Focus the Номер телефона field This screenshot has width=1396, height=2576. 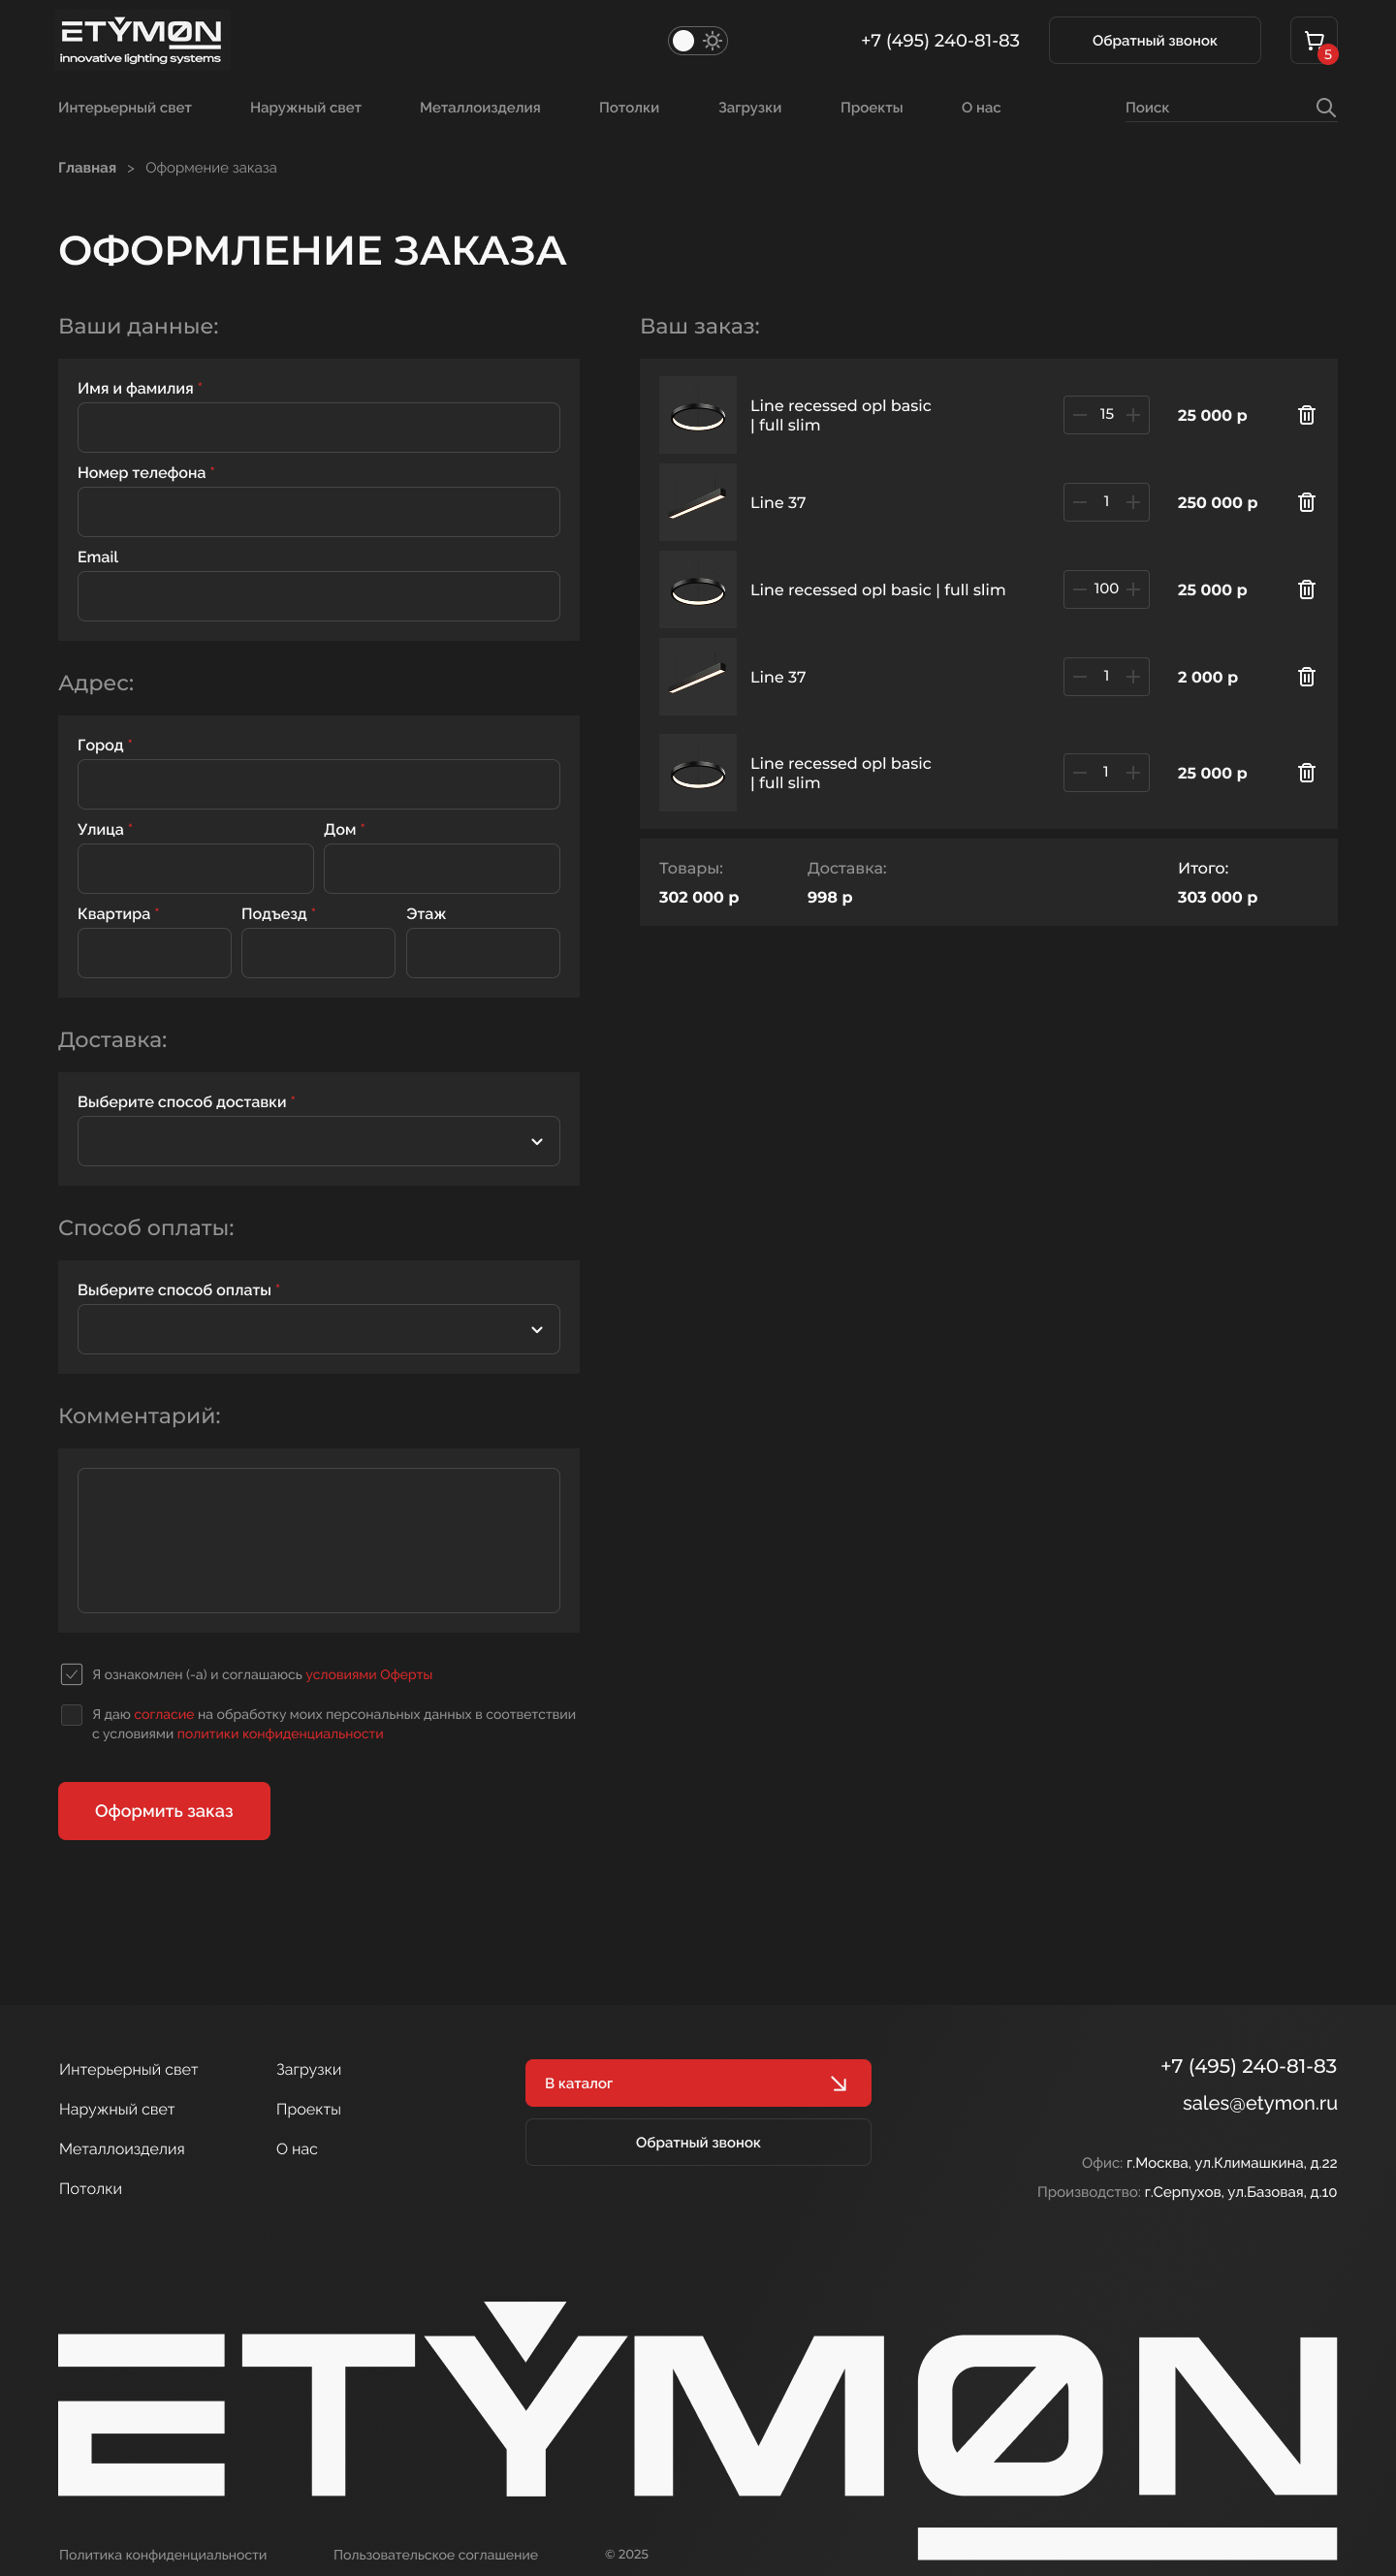tap(318, 512)
